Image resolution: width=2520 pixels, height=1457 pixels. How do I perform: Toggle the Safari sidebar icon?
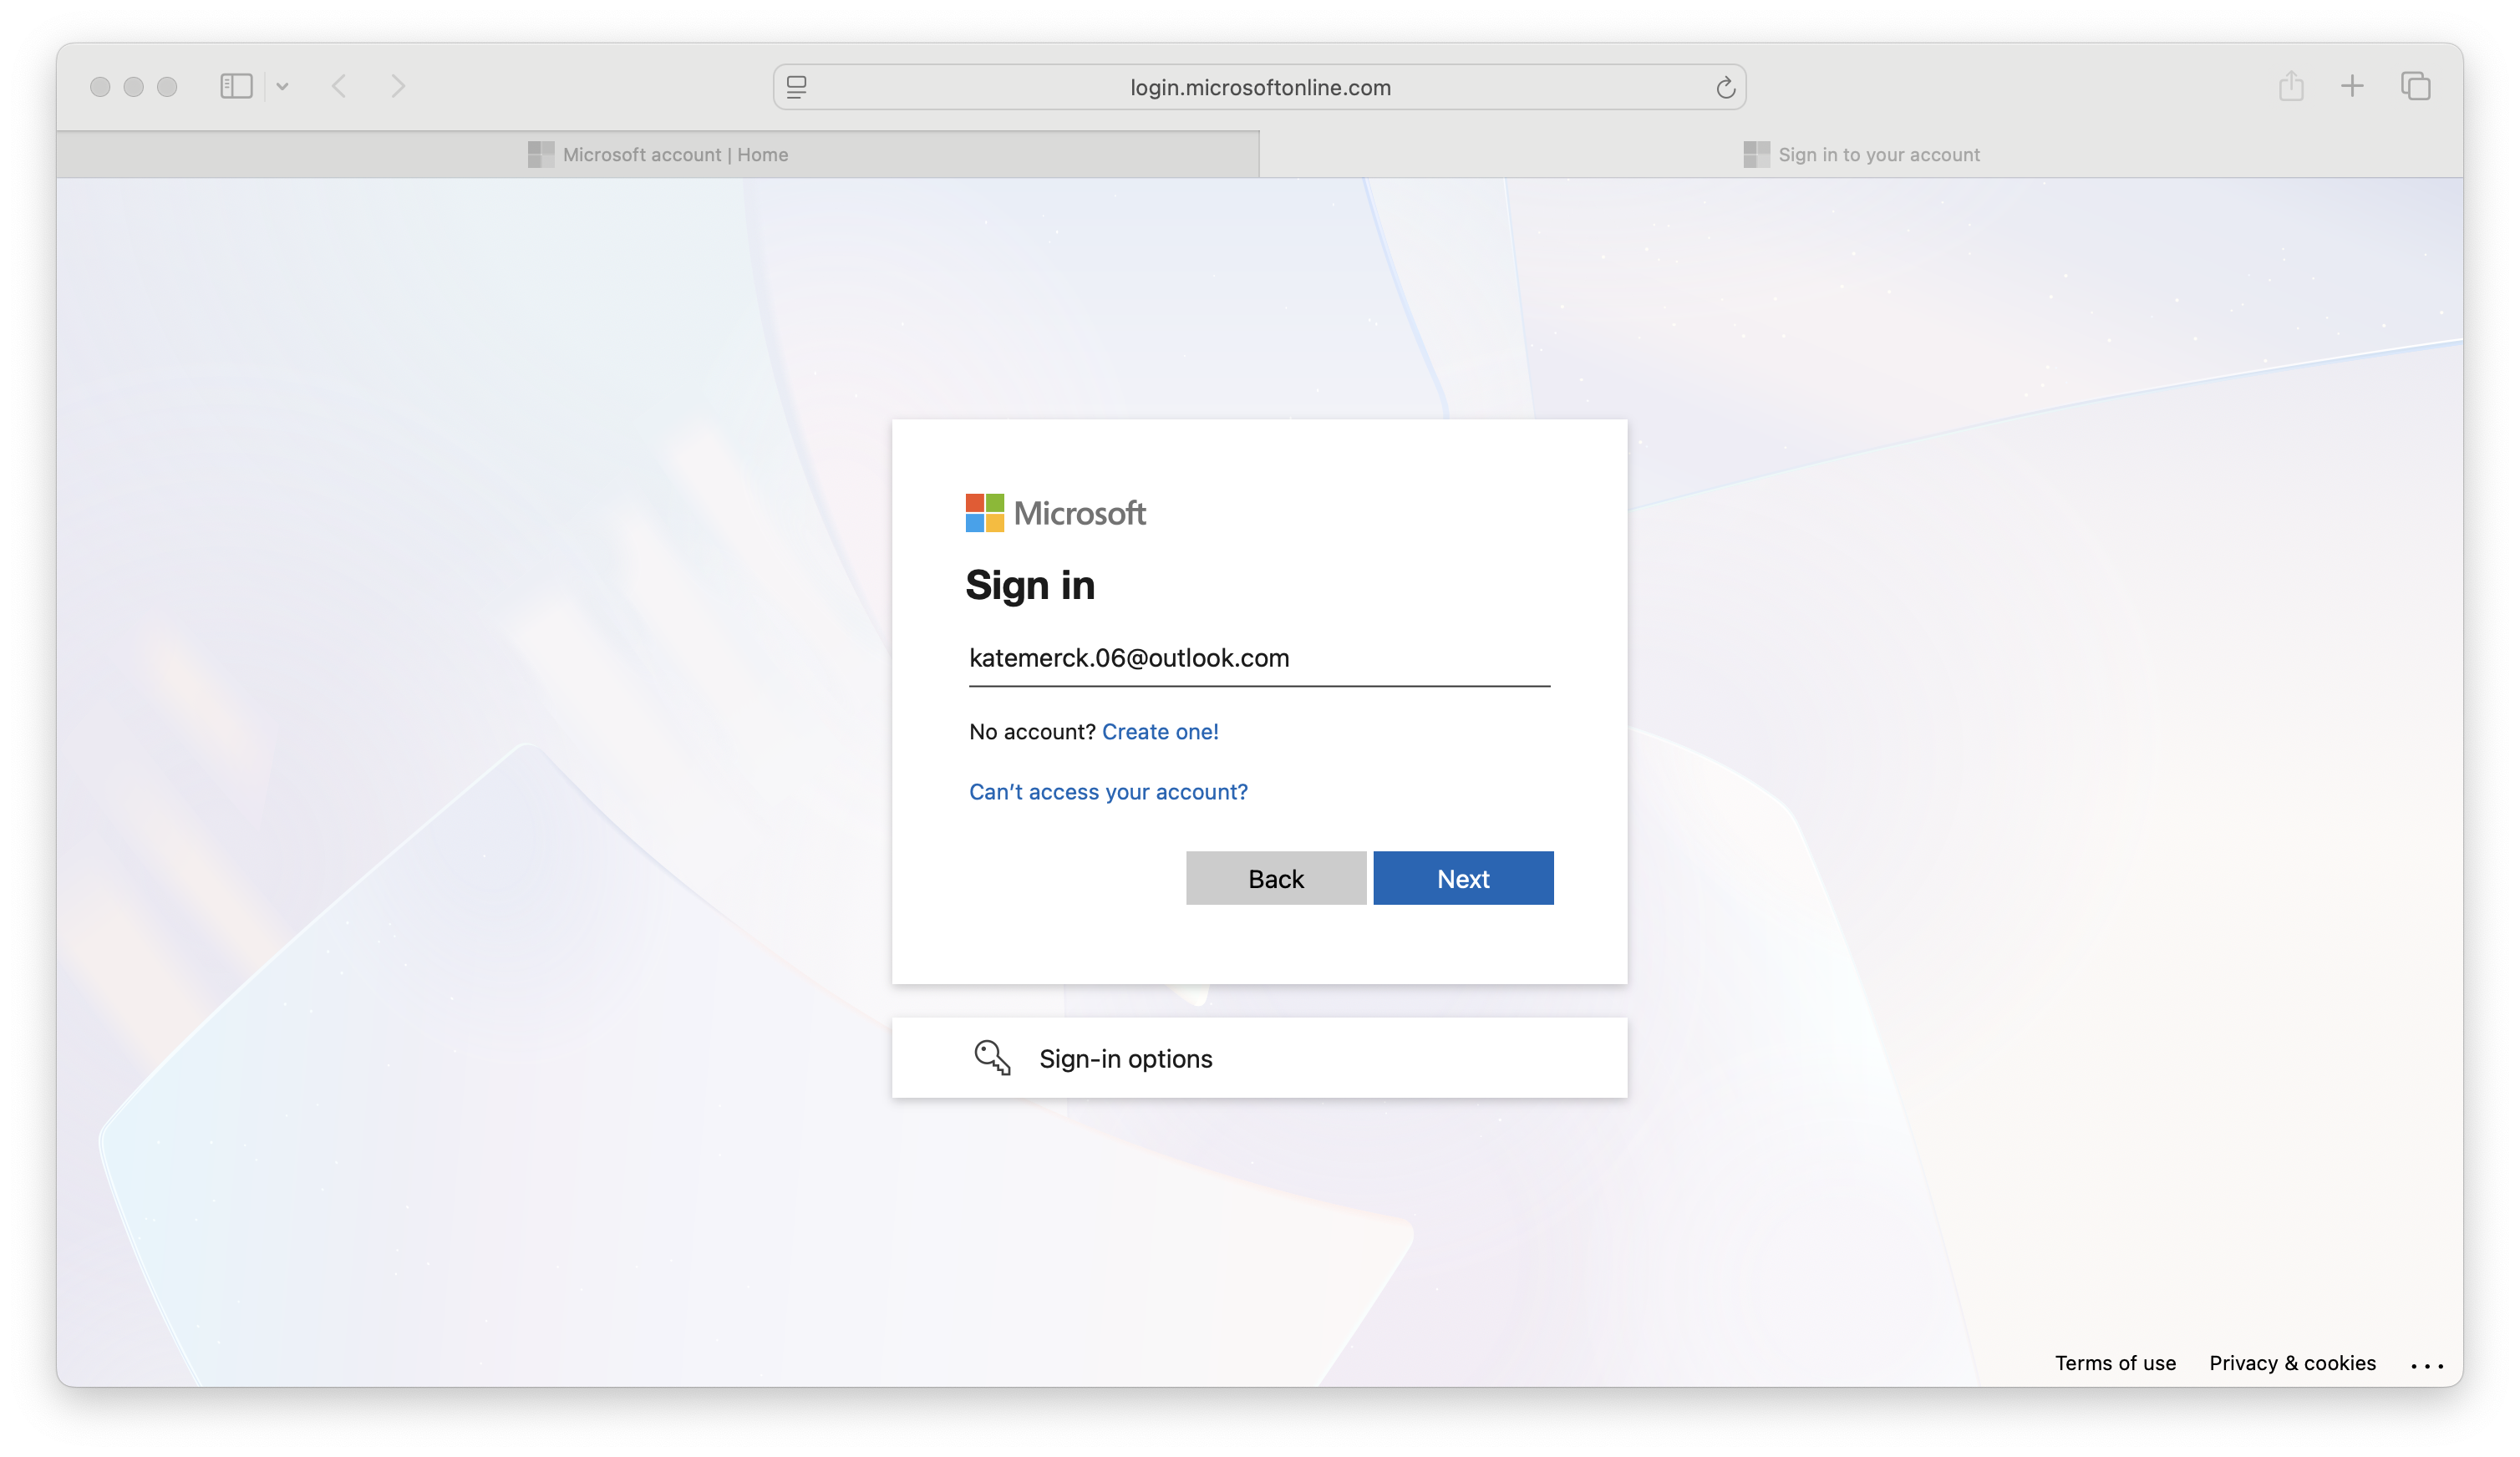pos(236,86)
